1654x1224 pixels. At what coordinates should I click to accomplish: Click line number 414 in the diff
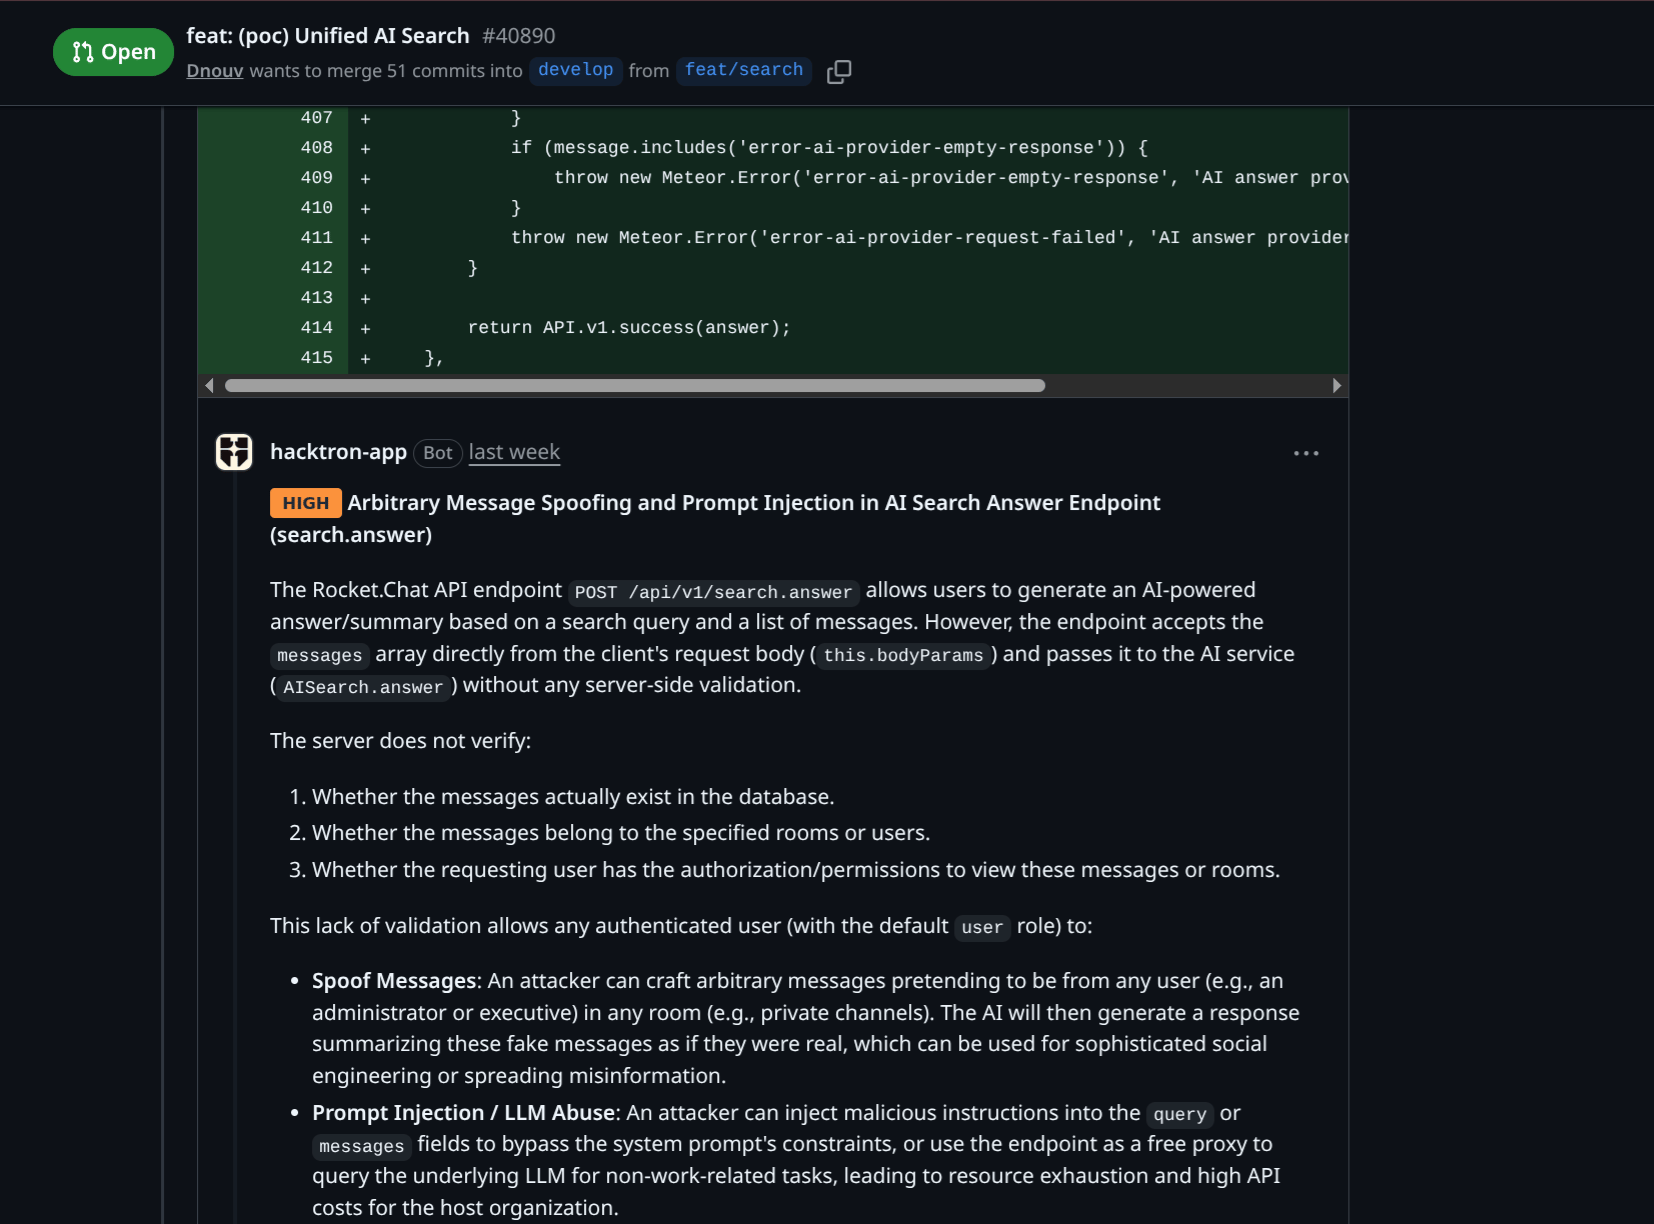317,328
